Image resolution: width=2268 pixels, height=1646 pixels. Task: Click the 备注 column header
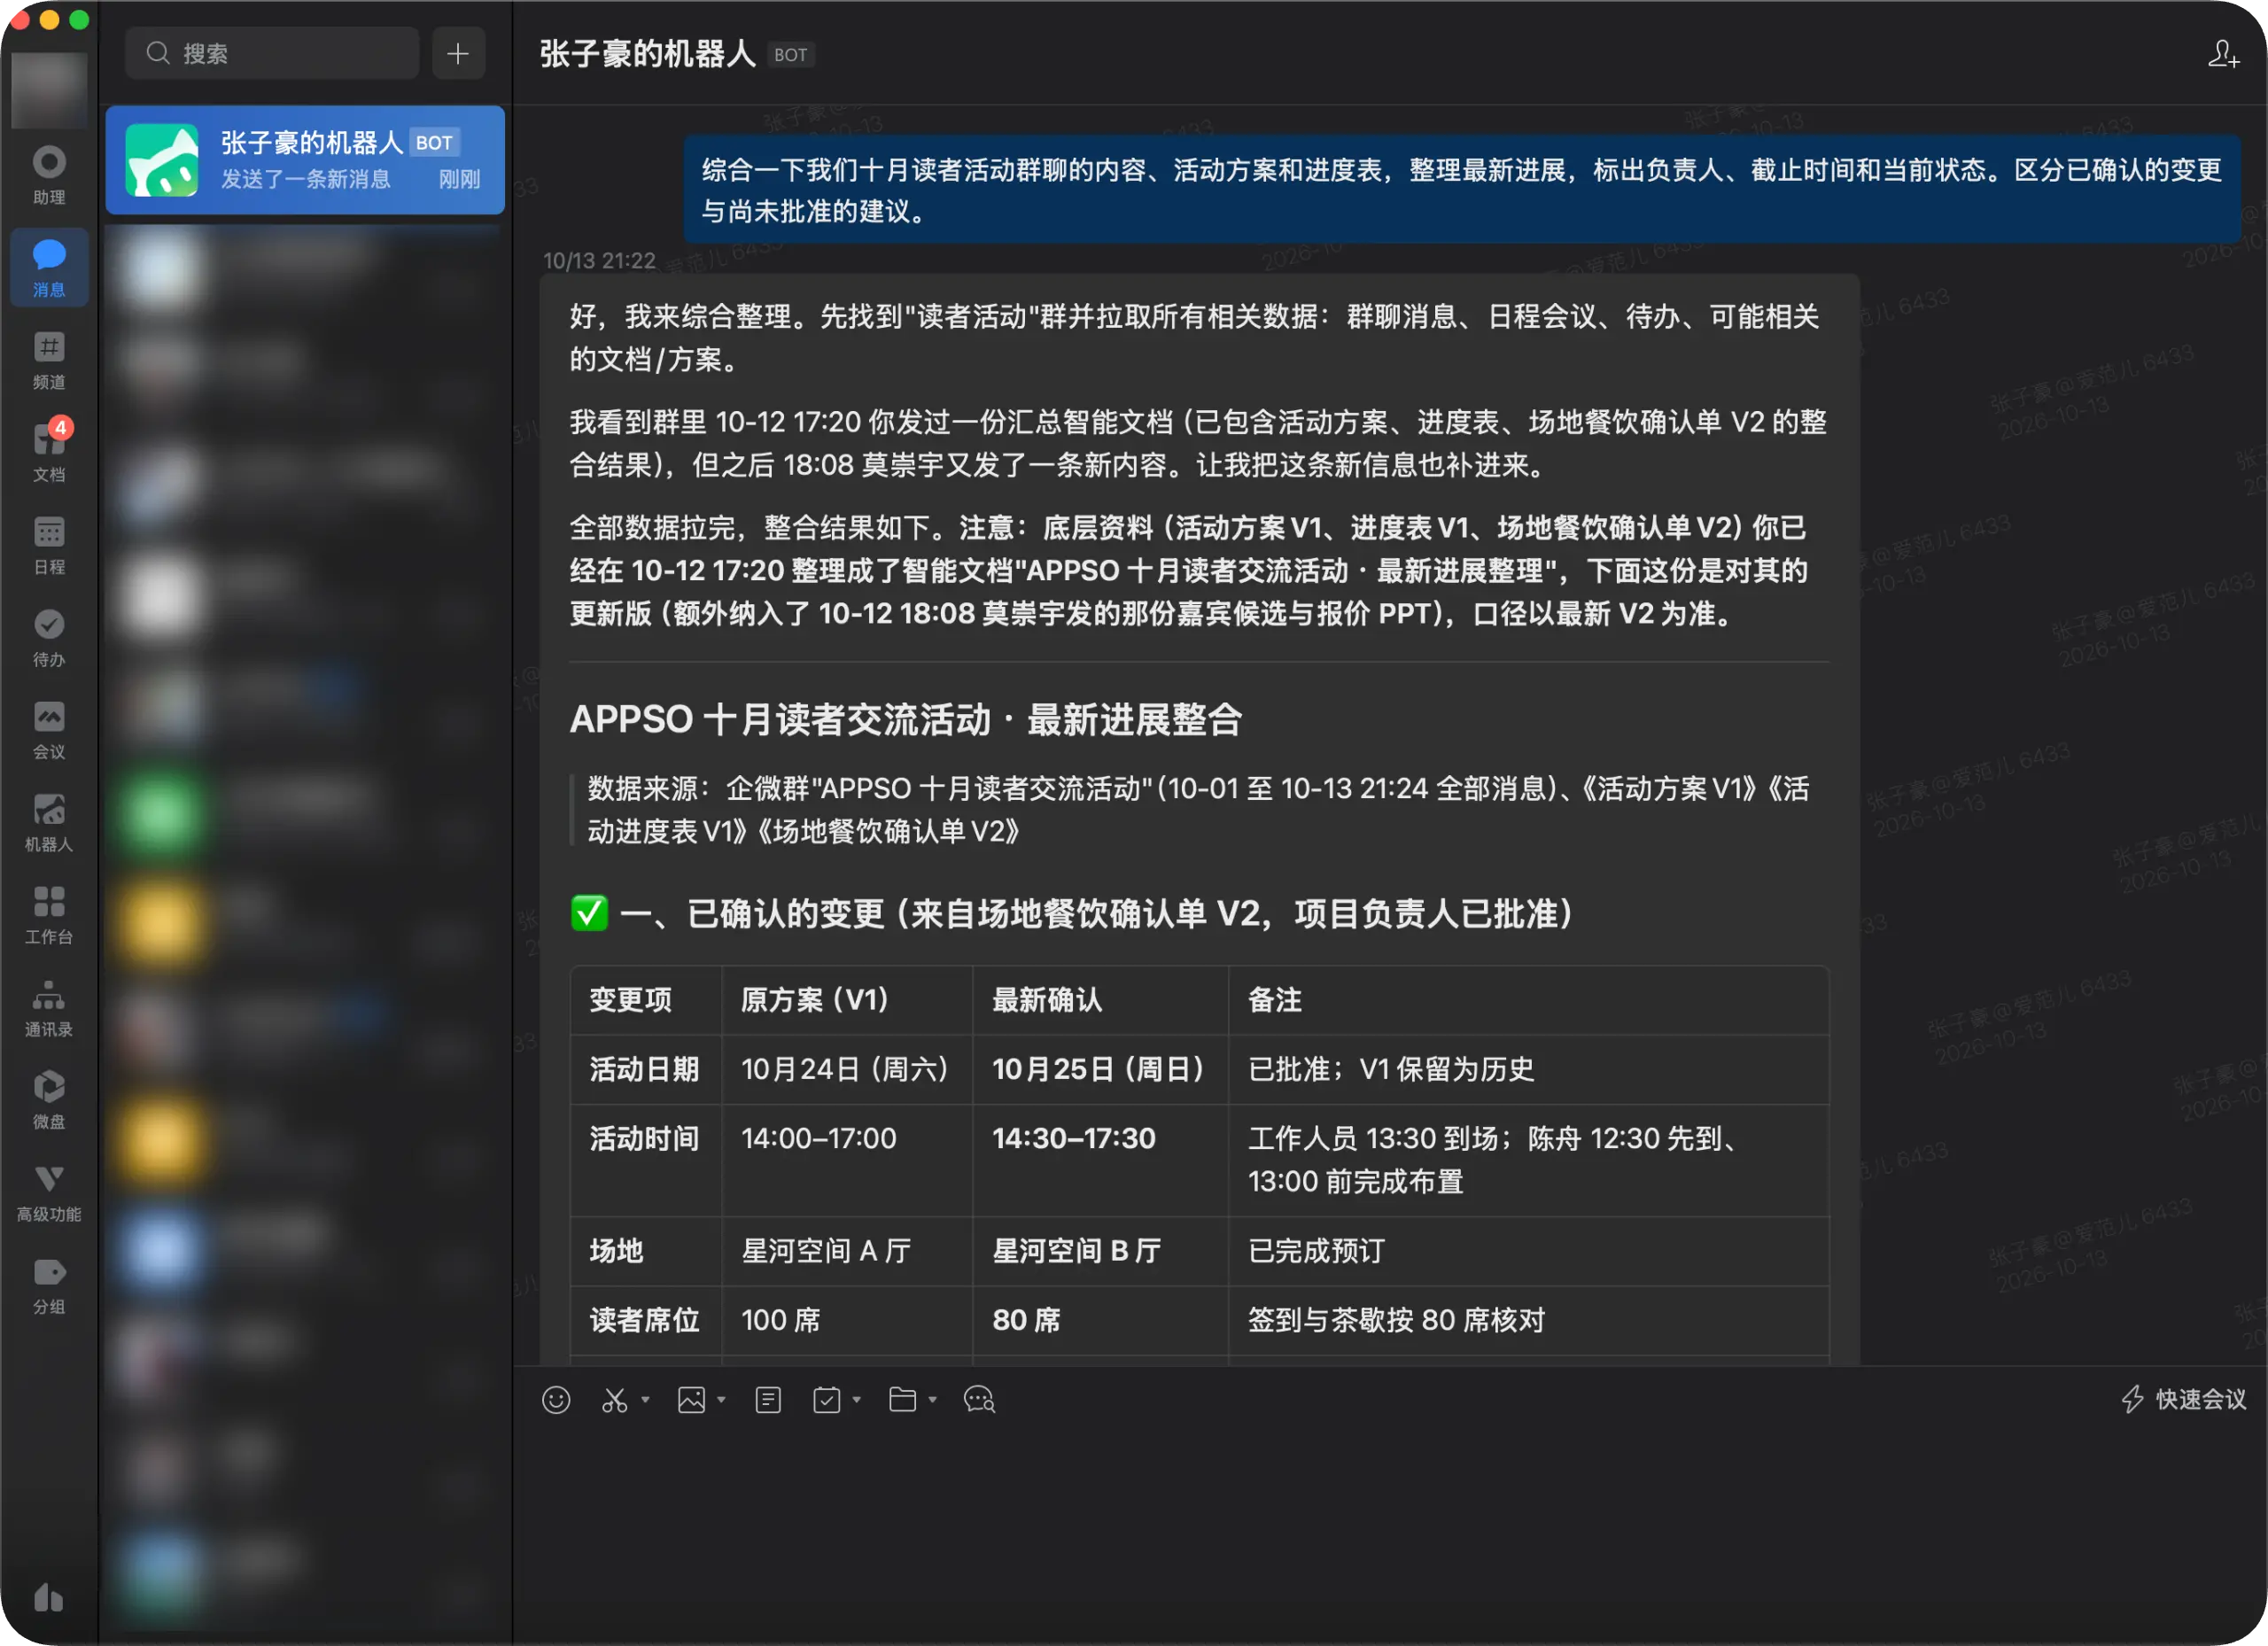1528,1000
